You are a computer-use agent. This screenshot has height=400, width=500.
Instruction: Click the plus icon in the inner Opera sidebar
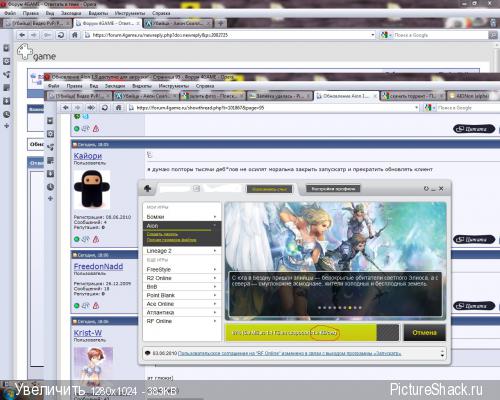pos(50,199)
